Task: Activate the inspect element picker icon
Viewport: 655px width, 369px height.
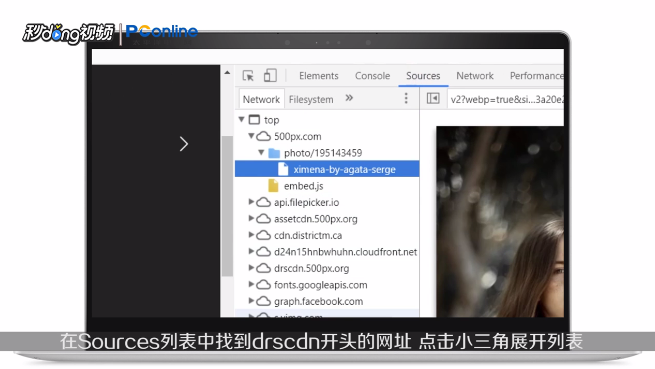Action: pyautogui.click(x=248, y=76)
